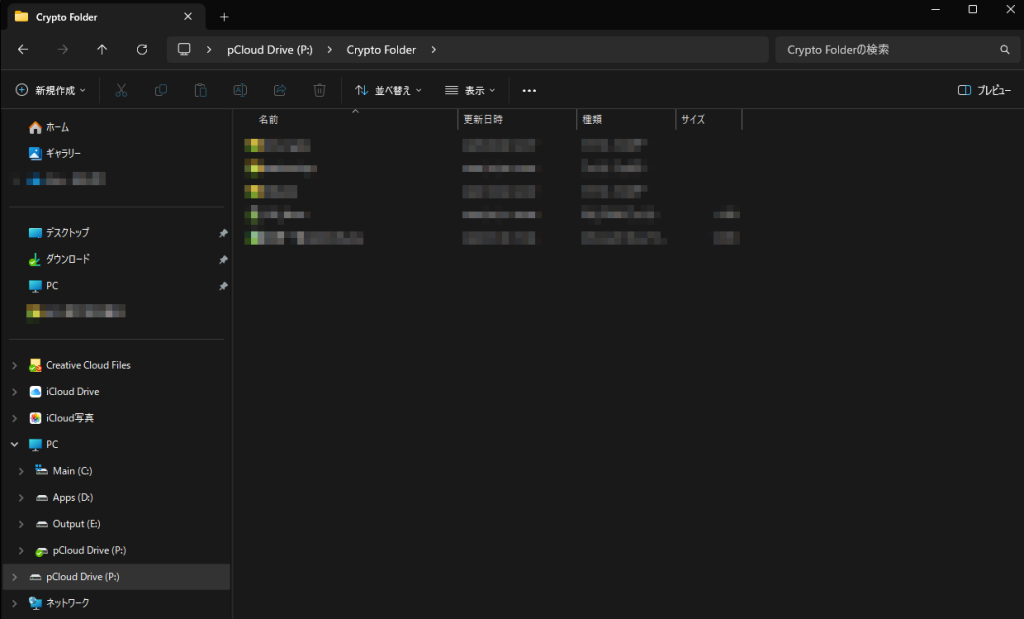Click the Share icon in toolbar
Image resolution: width=1024 pixels, height=619 pixels.
[280, 90]
